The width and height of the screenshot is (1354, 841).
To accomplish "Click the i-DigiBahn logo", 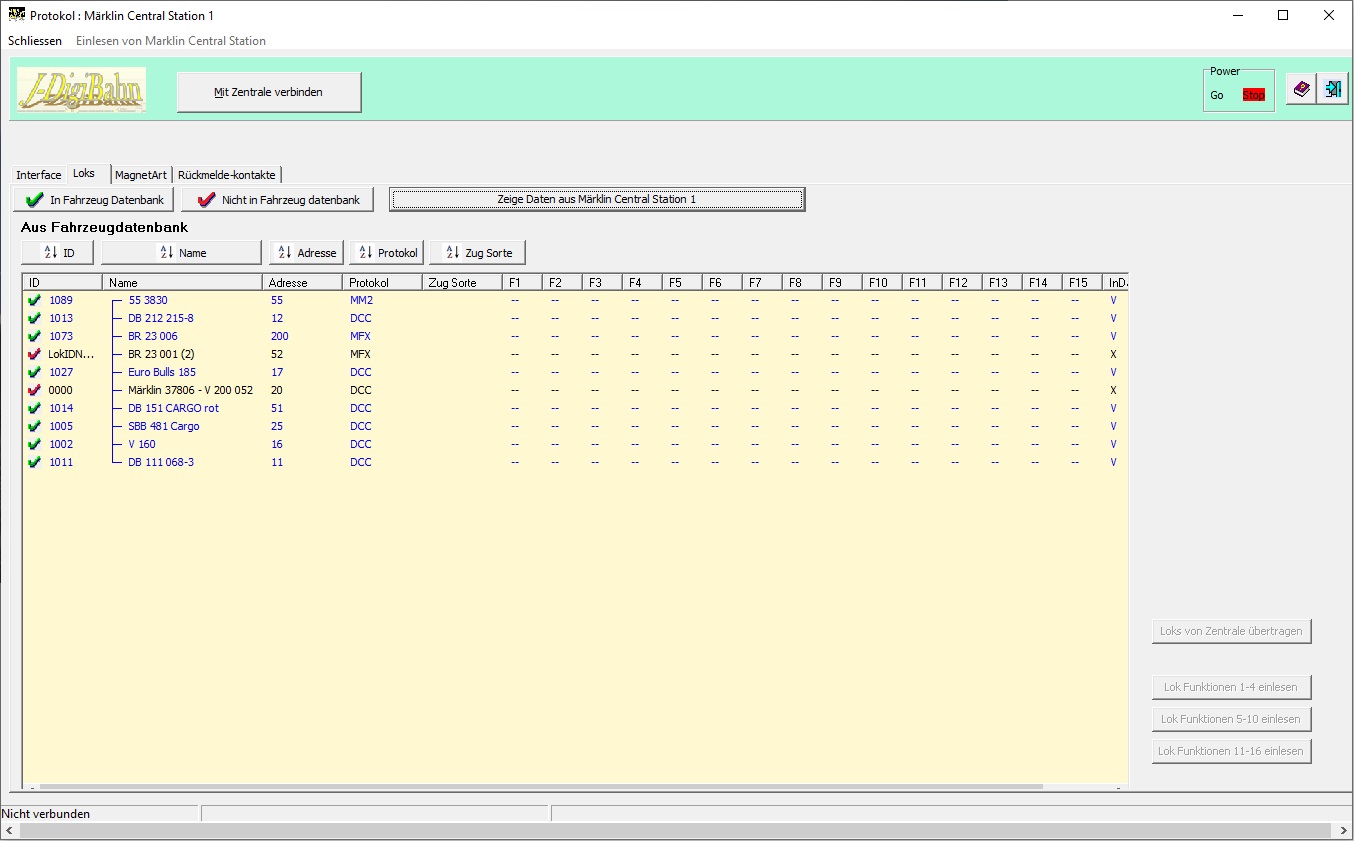I will tap(81, 90).
